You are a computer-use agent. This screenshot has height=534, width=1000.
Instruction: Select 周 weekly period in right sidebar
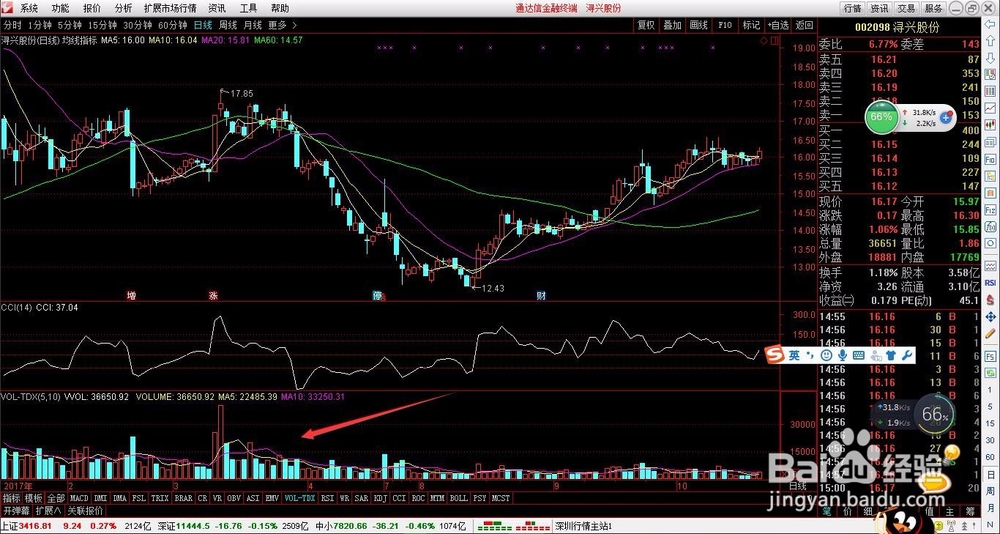pos(990,491)
